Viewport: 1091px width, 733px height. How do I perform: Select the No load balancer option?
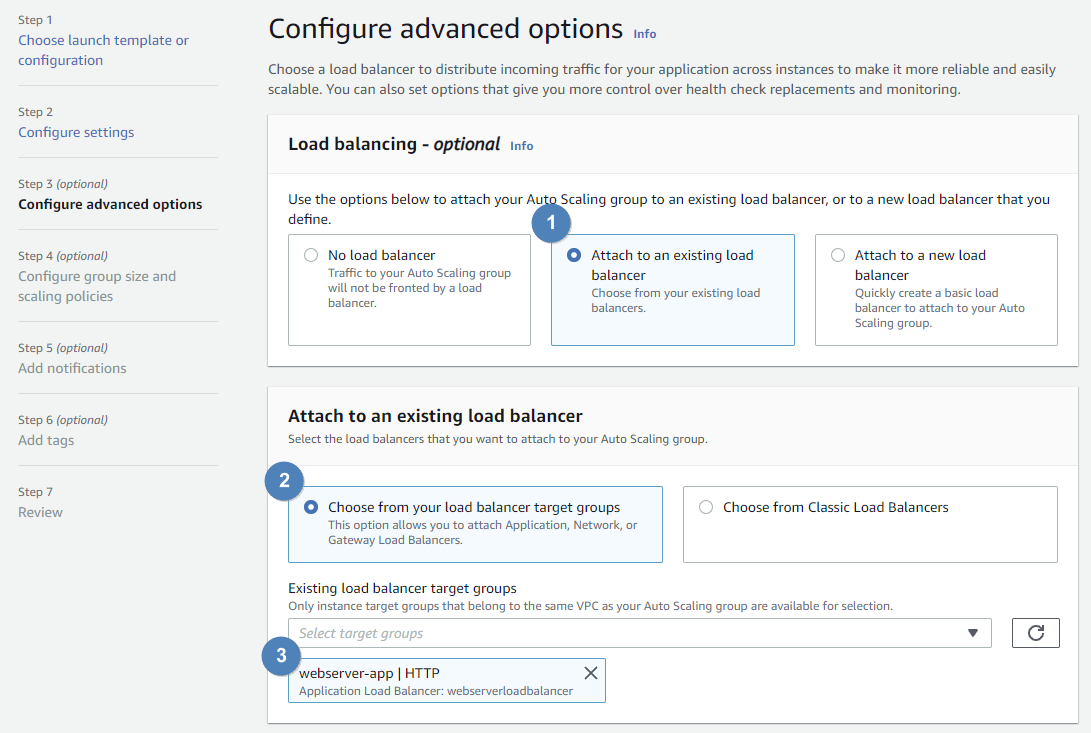[x=311, y=255]
